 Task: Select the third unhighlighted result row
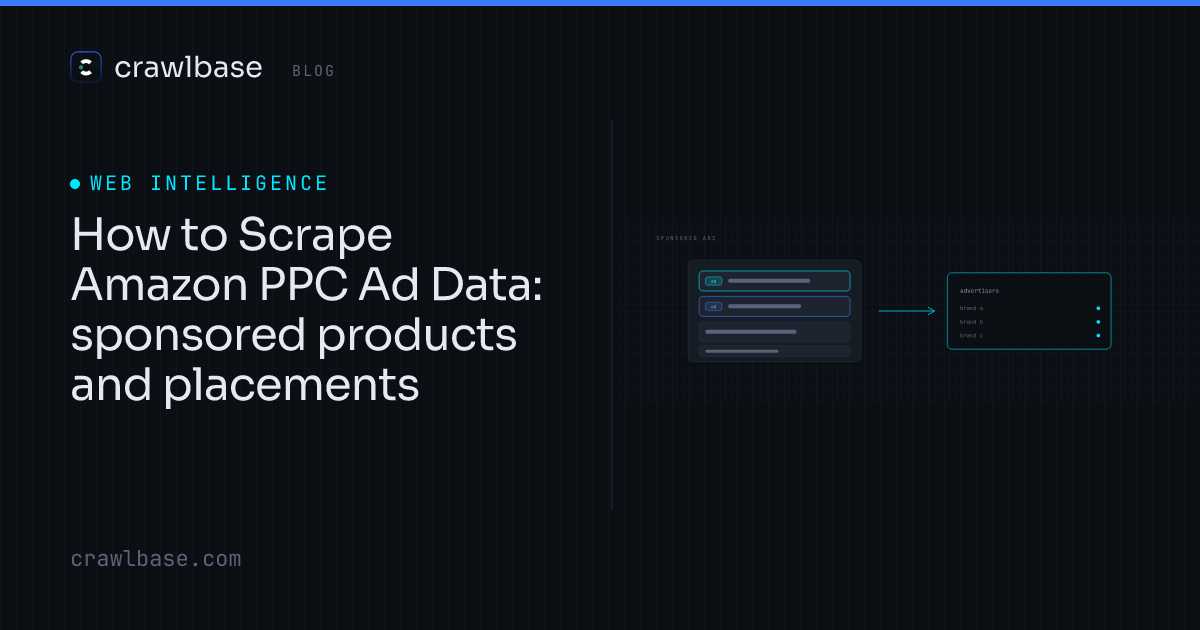point(774,332)
